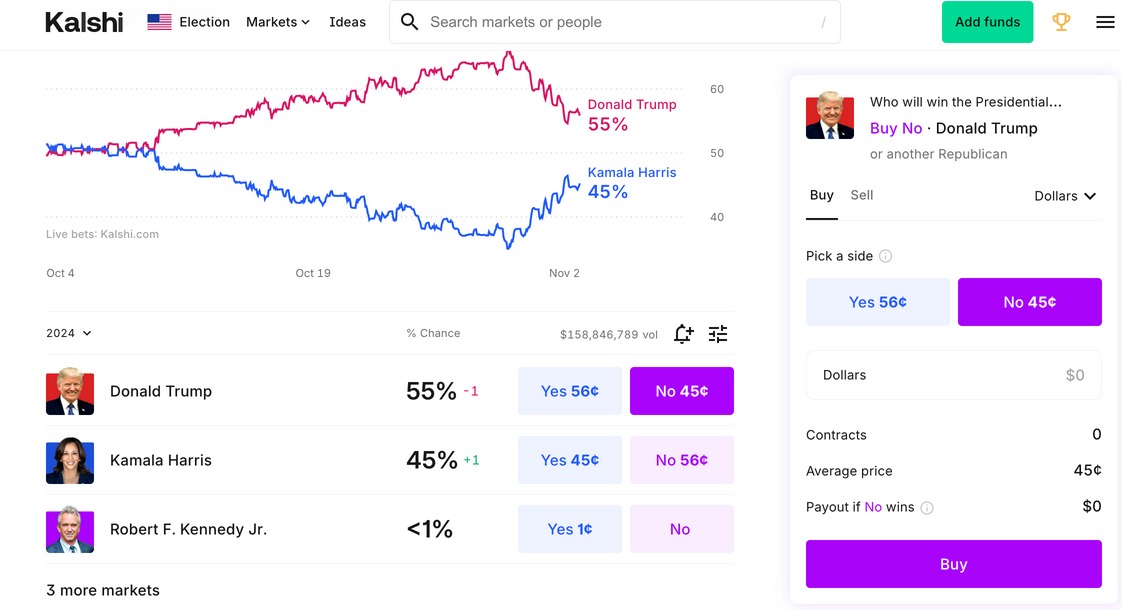Click the trophy leaderboard icon

pos(1061,22)
